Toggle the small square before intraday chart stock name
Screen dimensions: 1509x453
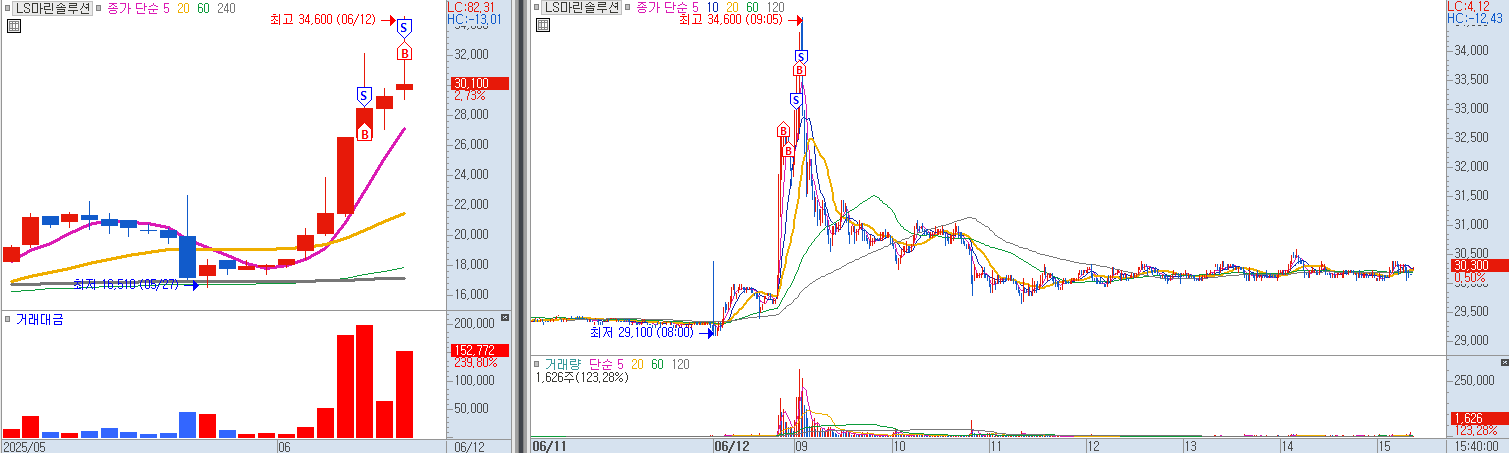pyautogui.click(x=536, y=8)
